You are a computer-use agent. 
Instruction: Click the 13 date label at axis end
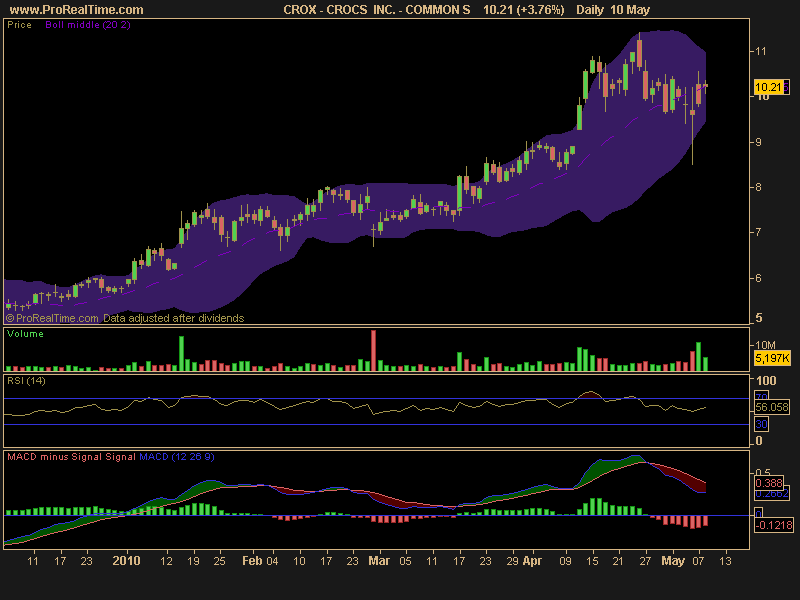[x=725, y=561]
